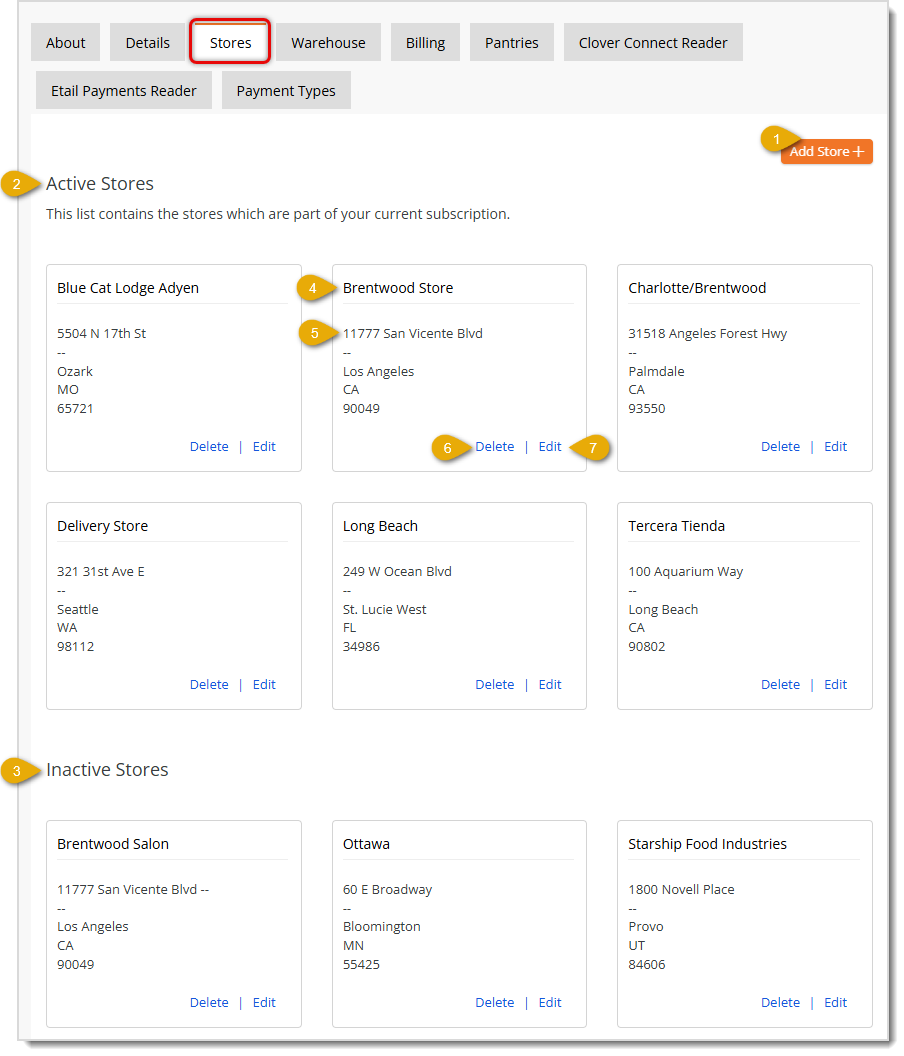Edit the Ottawa inactive store
This screenshot has width=904, height=1056.
point(550,1002)
